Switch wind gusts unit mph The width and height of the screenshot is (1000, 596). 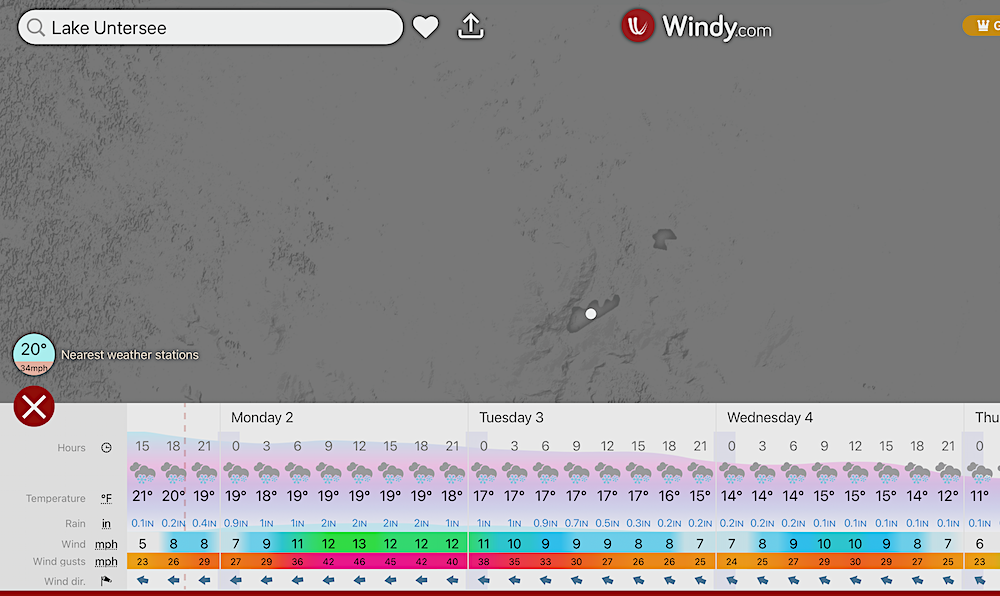pos(106,562)
